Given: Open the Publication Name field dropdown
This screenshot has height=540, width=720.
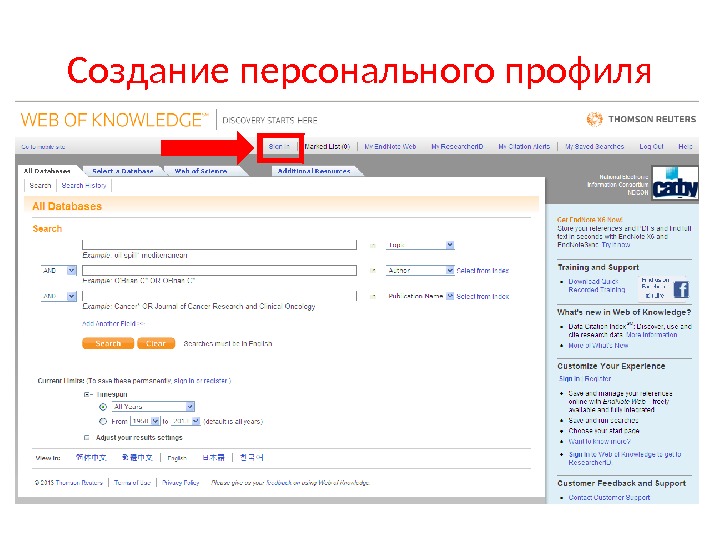Looking at the screenshot, I should pos(420,296).
